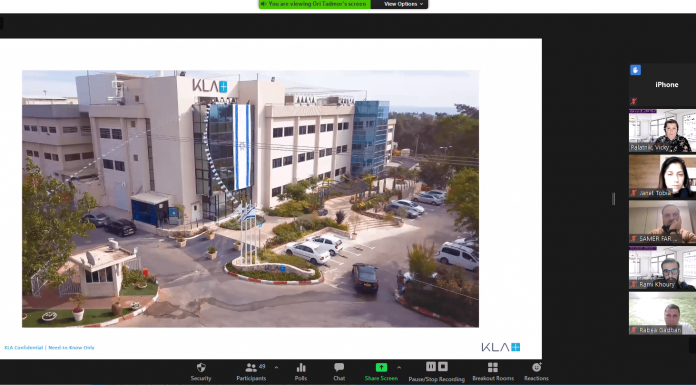The width and height of the screenshot is (696, 385).
Task: Open the Polls window
Action: pos(301,372)
